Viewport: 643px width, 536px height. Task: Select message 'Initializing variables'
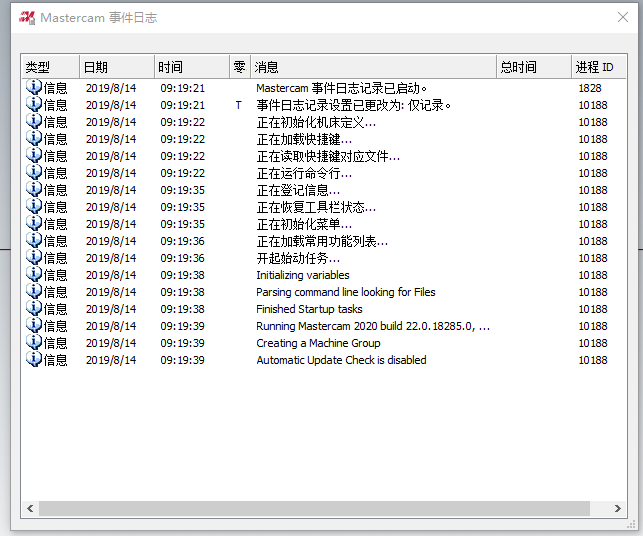(303, 275)
